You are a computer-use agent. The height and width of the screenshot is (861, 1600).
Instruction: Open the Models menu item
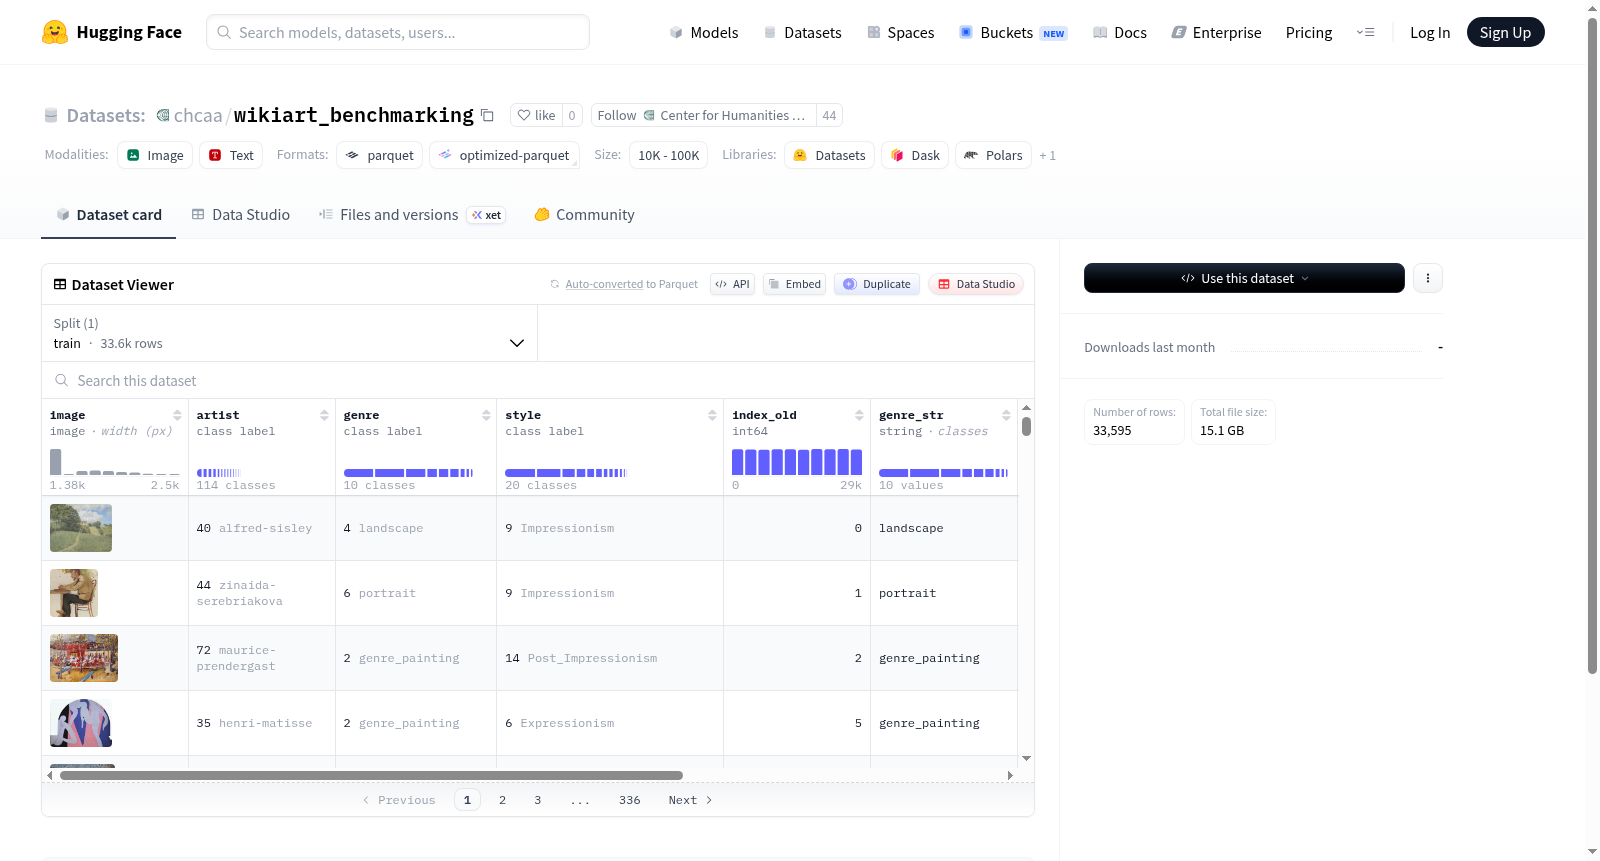pos(703,32)
